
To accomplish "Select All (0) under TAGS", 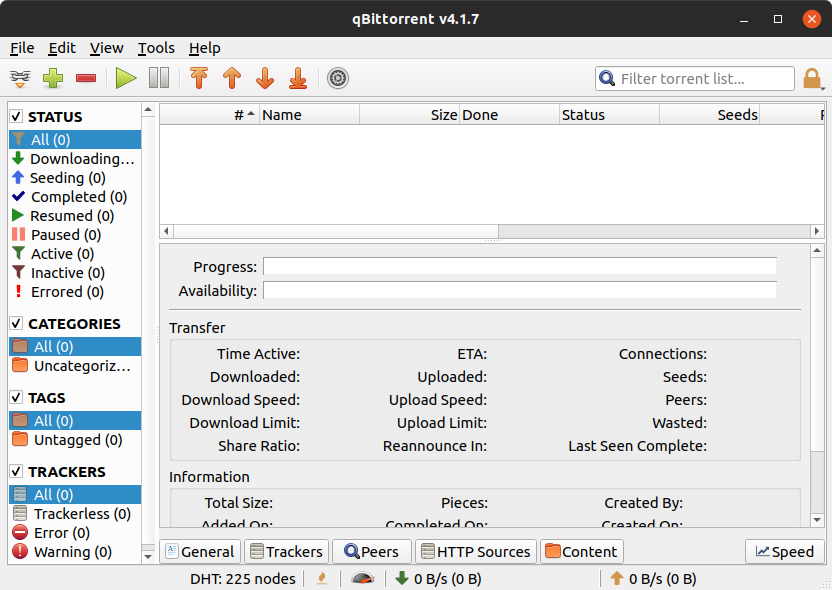I will coord(75,421).
